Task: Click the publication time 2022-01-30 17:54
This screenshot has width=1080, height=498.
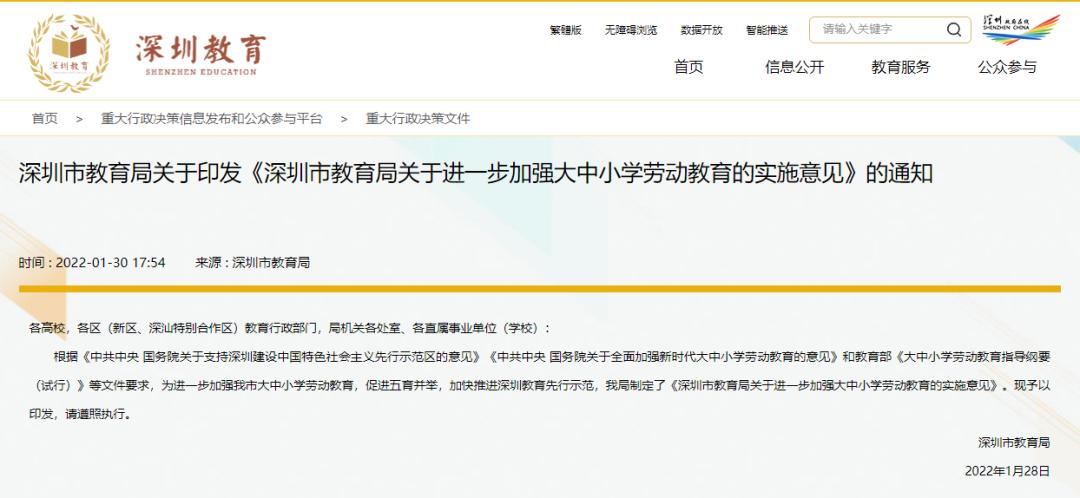Action: pos(92,262)
